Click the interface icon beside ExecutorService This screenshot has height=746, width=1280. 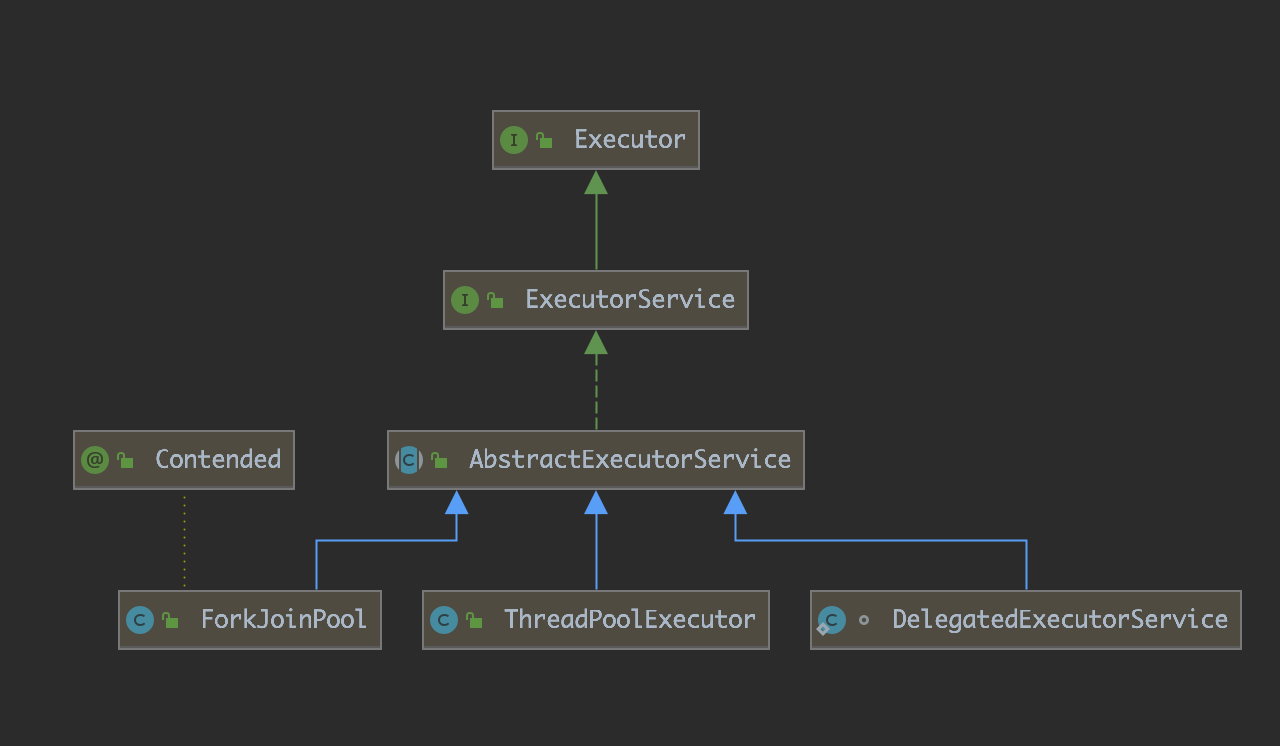click(x=464, y=300)
